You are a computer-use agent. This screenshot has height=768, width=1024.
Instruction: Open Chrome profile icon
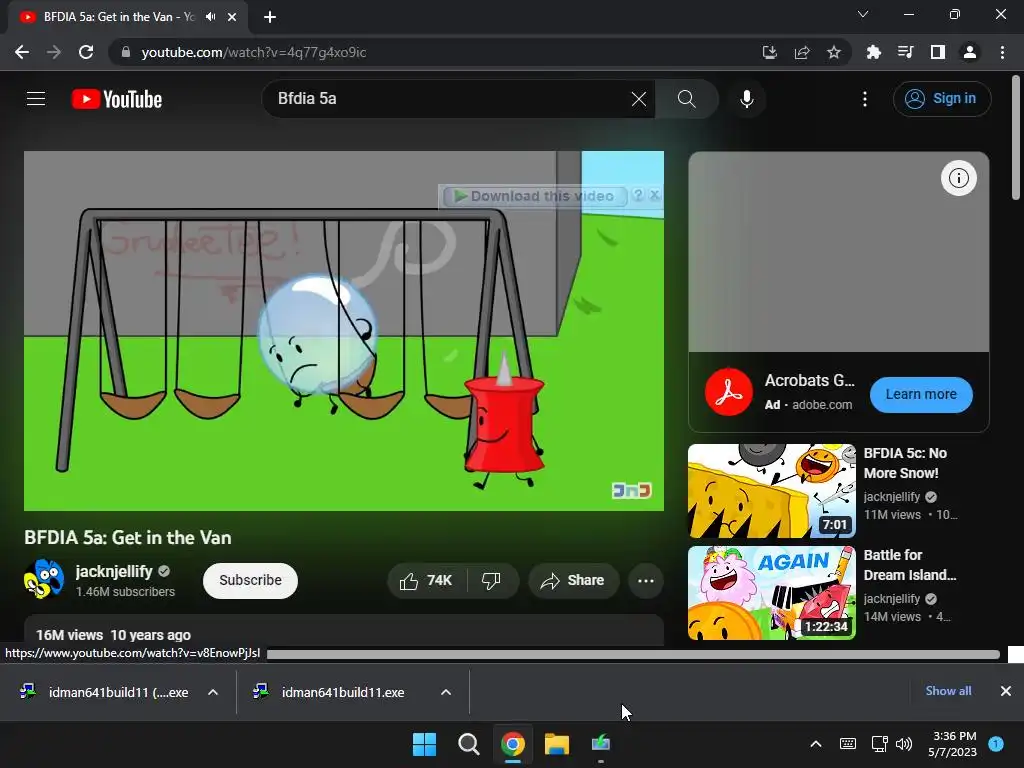[970, 52]
